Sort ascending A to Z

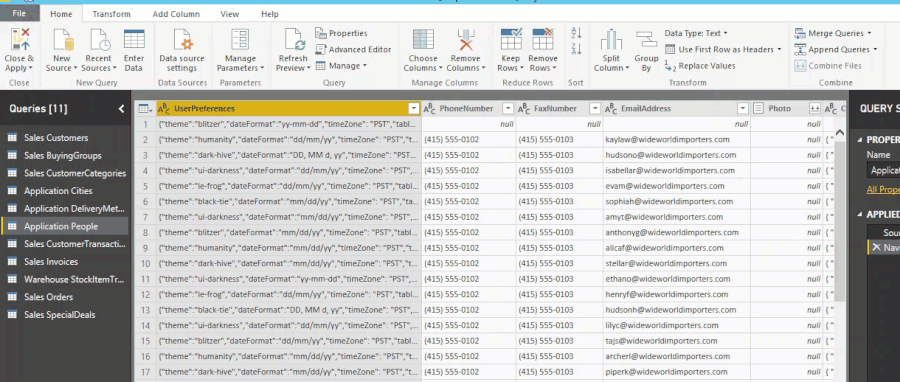pos(576,33)
